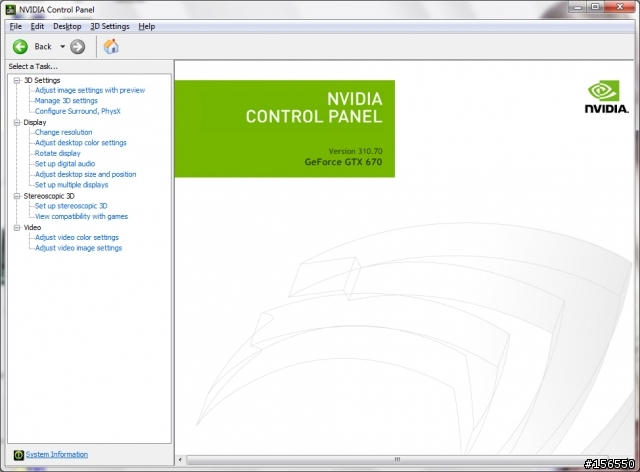
Task: Select the Stereoscopic 3D category label
Action: [x=49, y=196]
